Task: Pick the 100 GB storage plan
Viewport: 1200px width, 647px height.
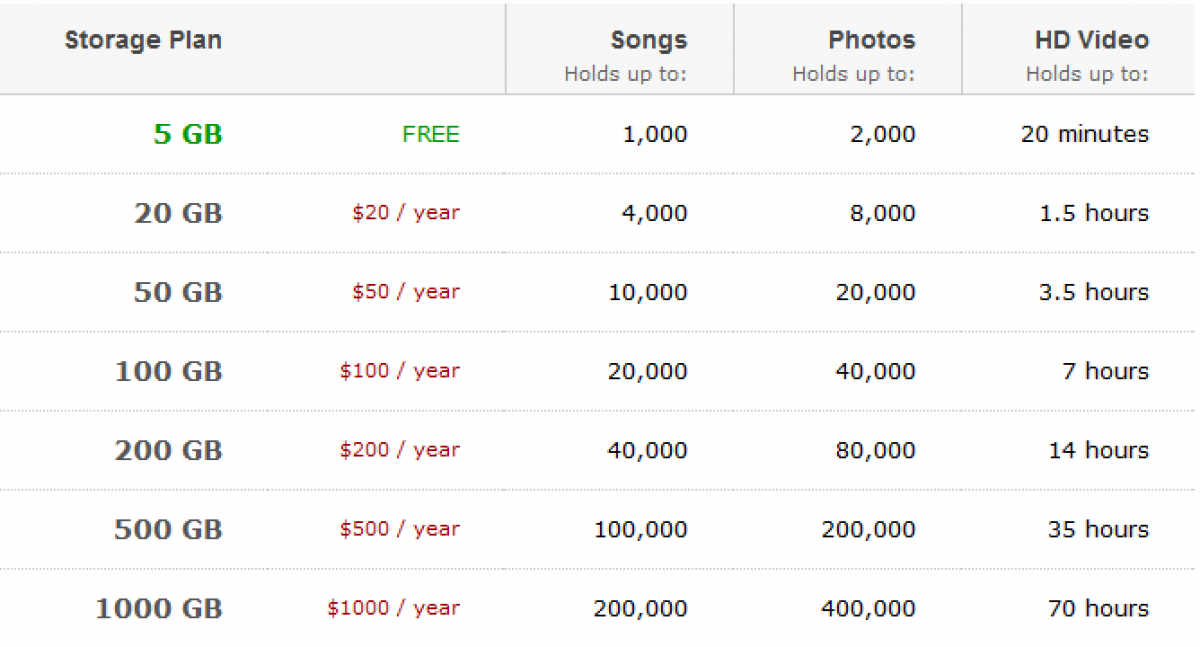Action: click(x=169, y=372)
